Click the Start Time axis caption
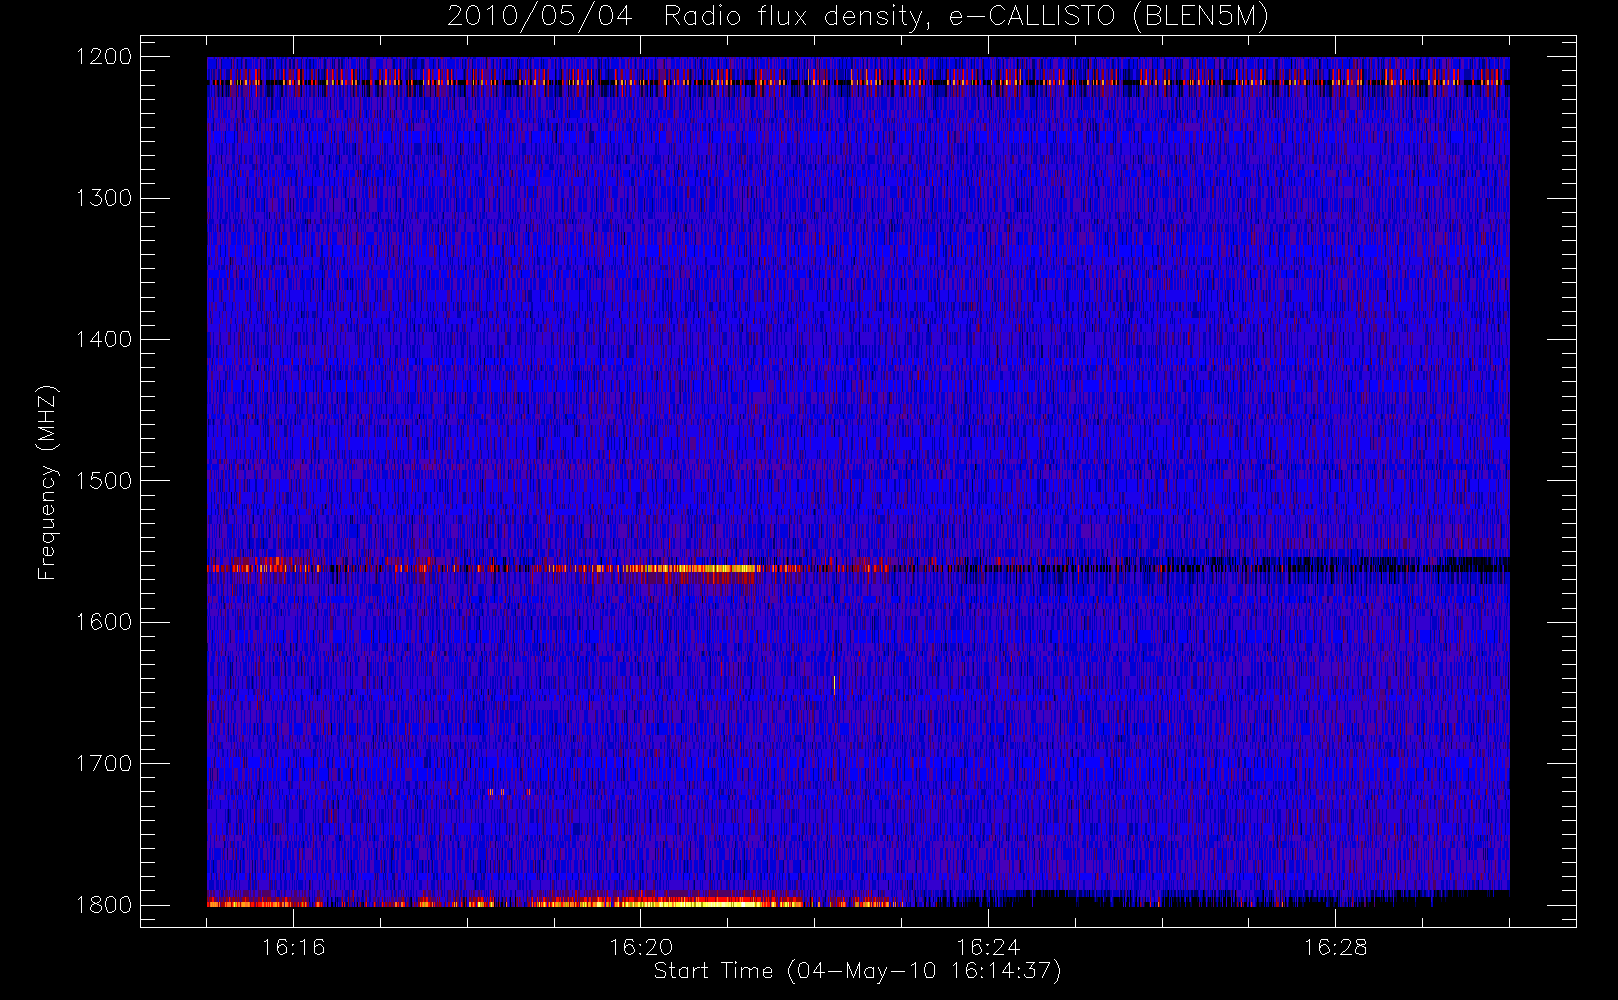Viewport: 1618px width, 1000px height. [x=857, y=971]
